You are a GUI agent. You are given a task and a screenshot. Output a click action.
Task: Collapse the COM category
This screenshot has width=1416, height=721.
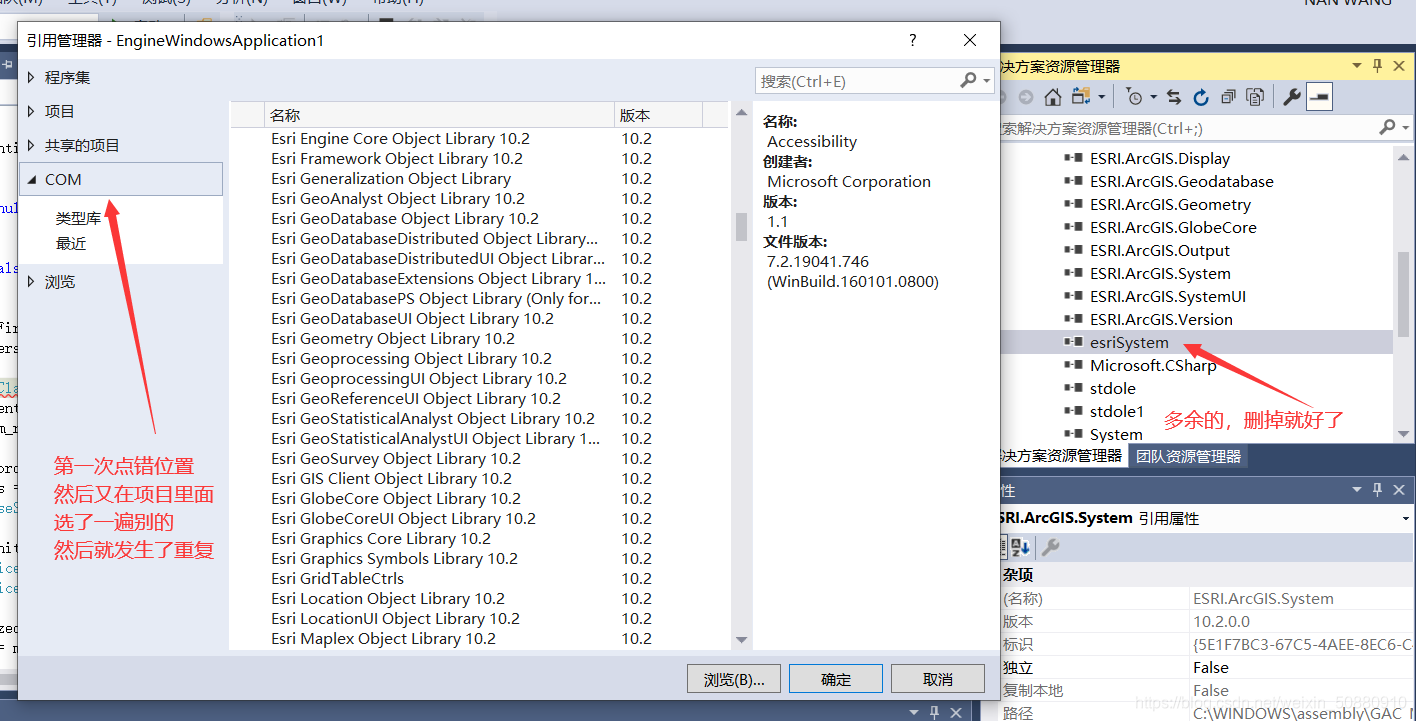coord(32,180)
